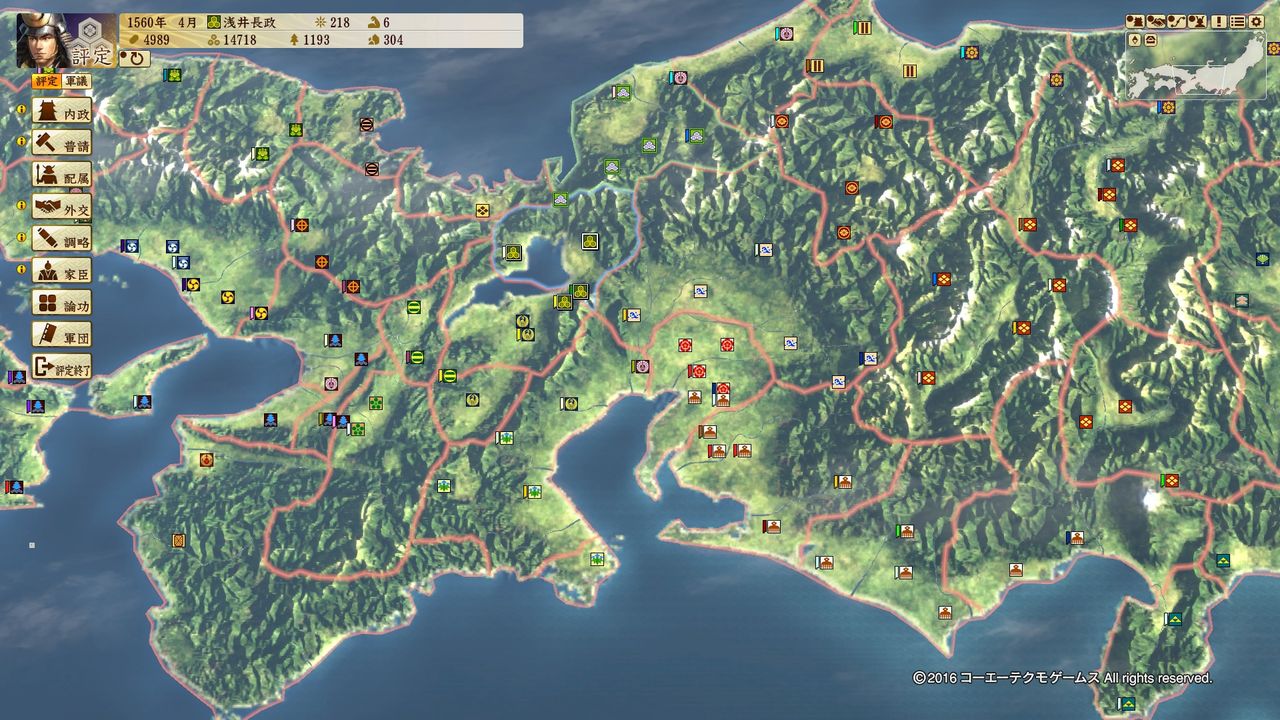
Task: Click the gold amount 4989
Action: coord(158,40)
